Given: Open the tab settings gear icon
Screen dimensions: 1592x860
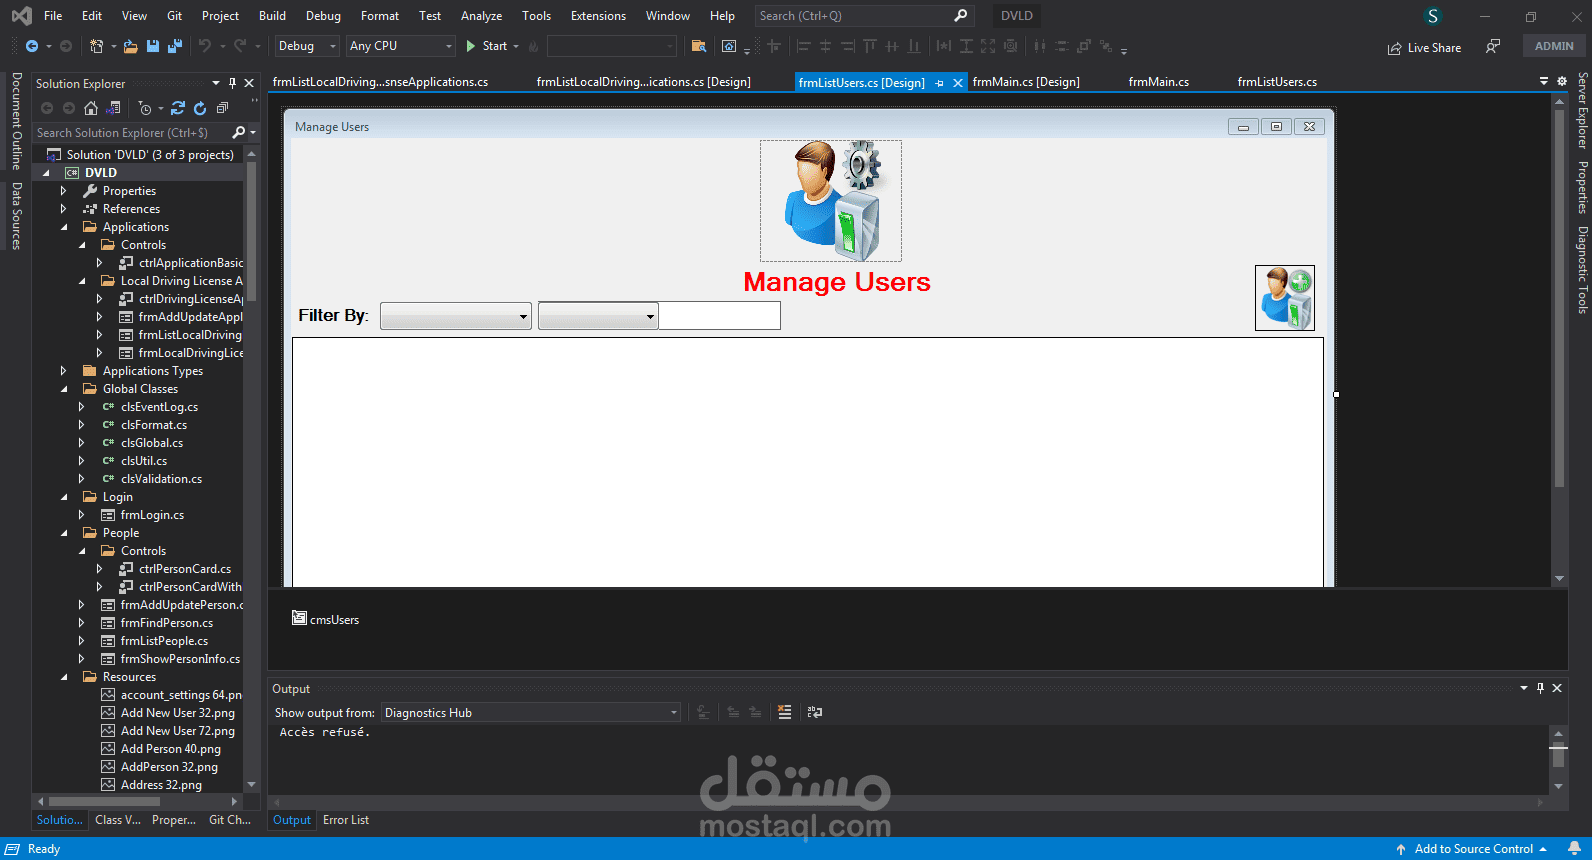Looking at the screenshot, I should pyautogui.click(x=1562, y=81).
